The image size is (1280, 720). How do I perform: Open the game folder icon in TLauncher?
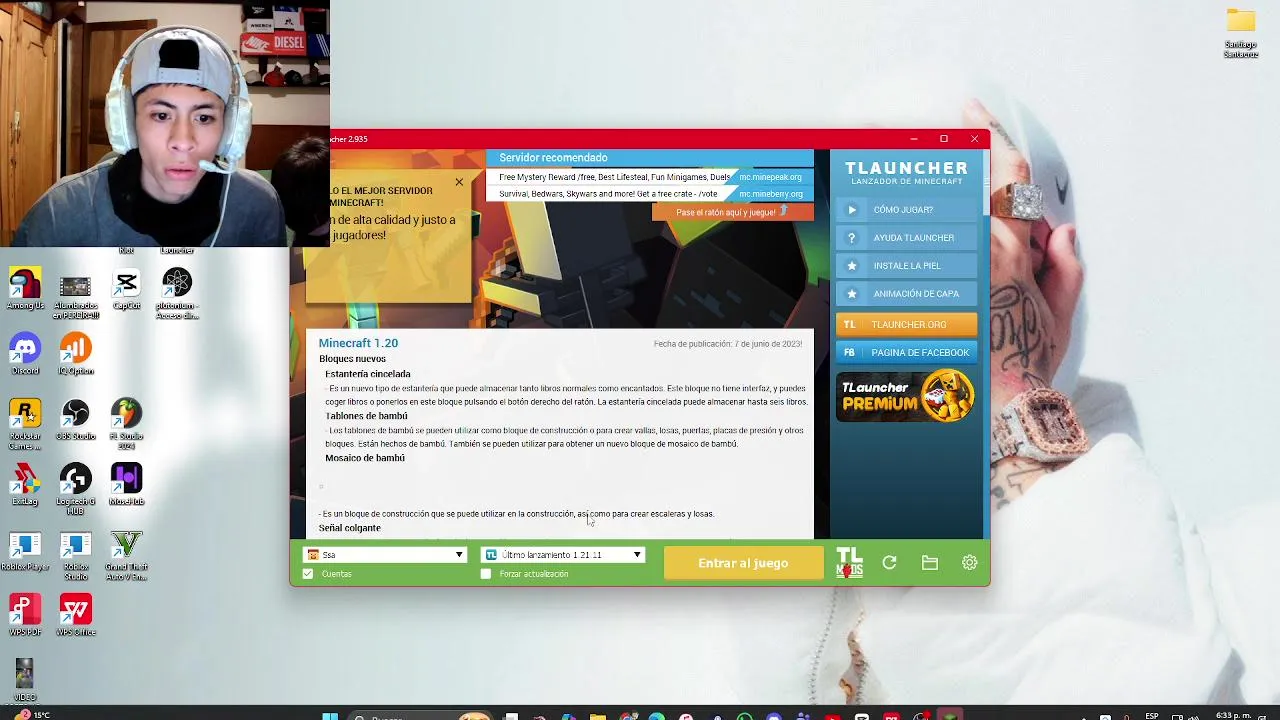(930, 563)
